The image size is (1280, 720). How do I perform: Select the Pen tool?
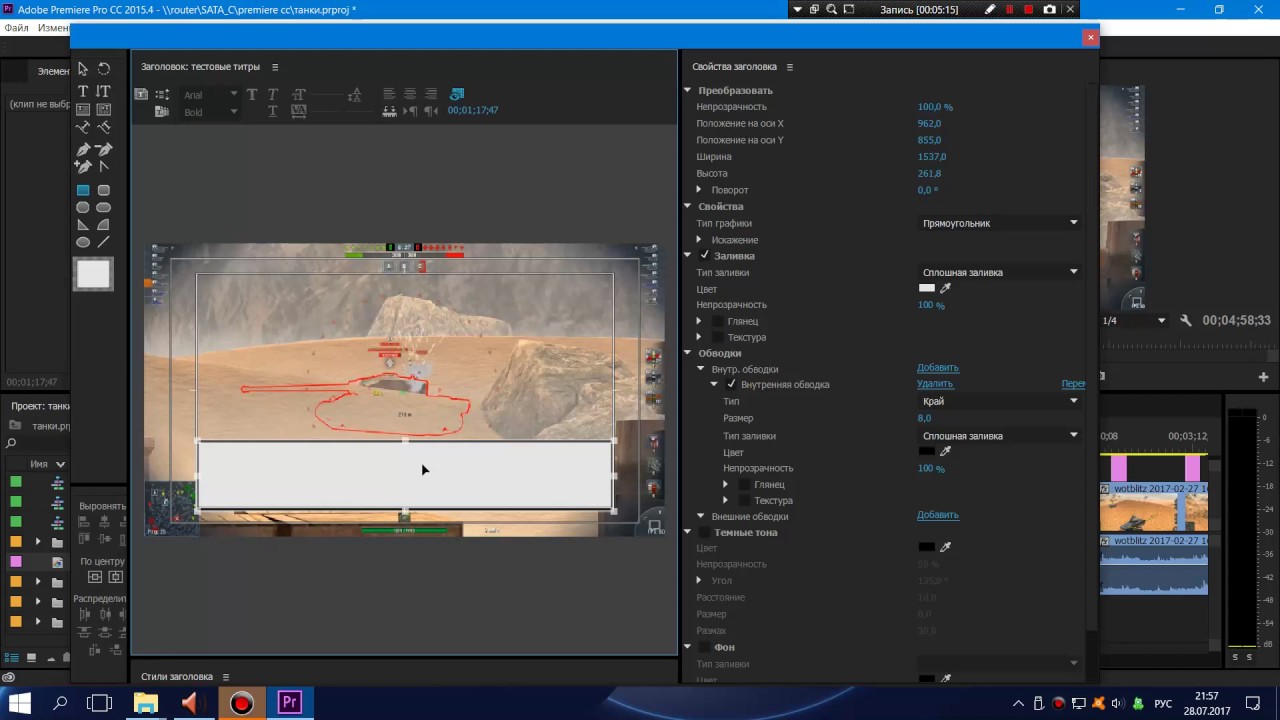click(83, 150)
